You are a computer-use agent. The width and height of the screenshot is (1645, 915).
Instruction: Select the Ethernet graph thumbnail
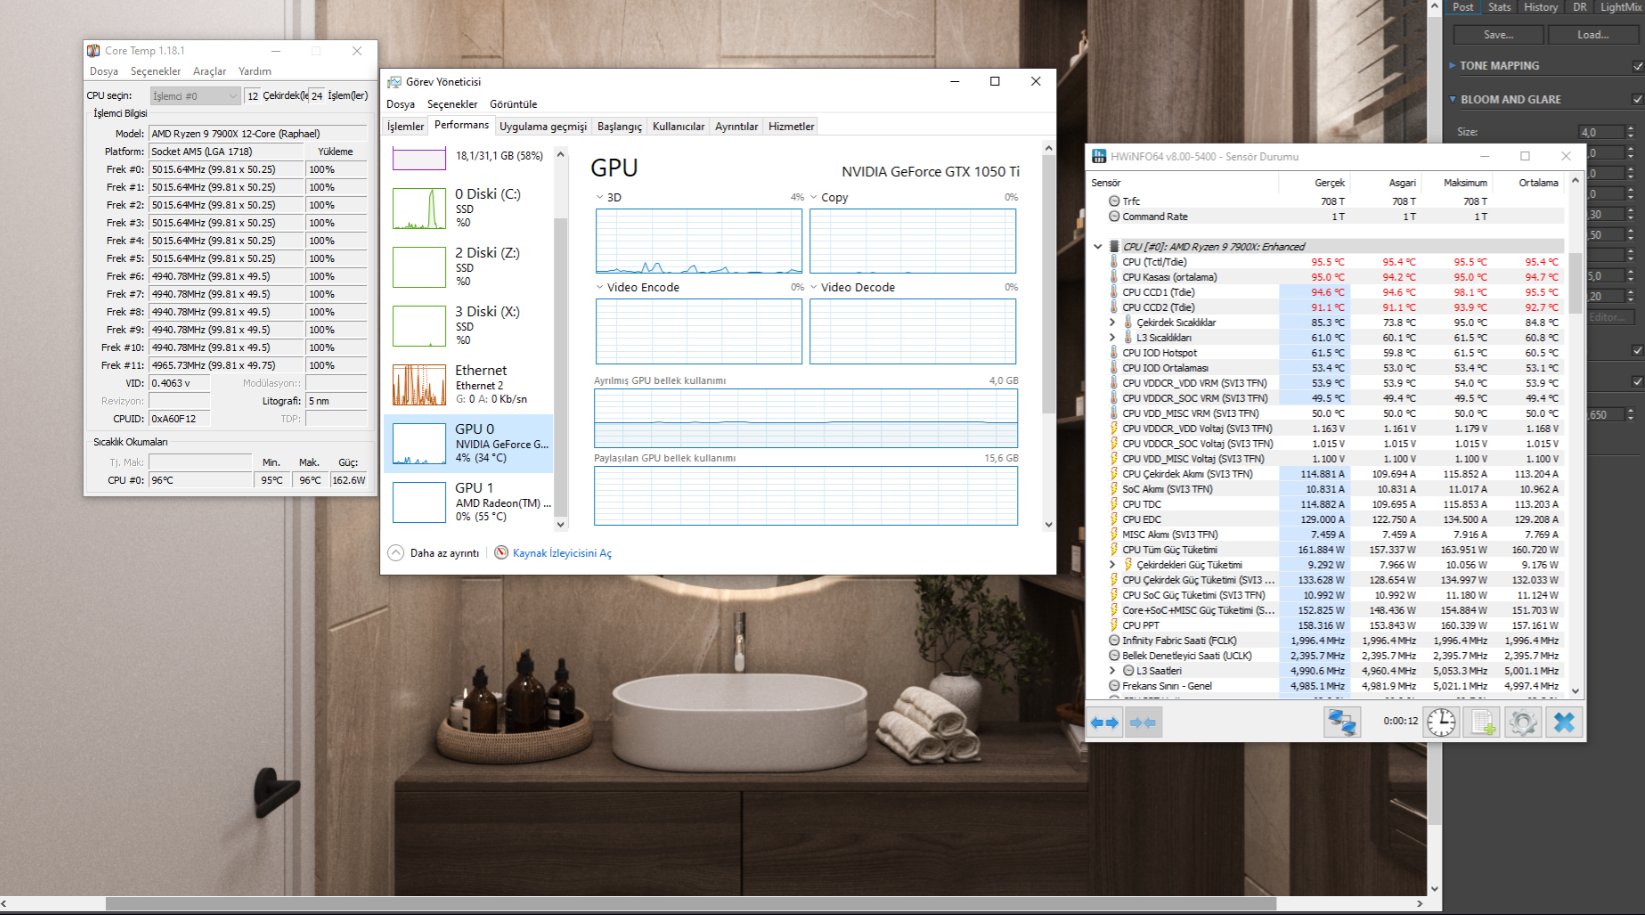click(419, 385)
